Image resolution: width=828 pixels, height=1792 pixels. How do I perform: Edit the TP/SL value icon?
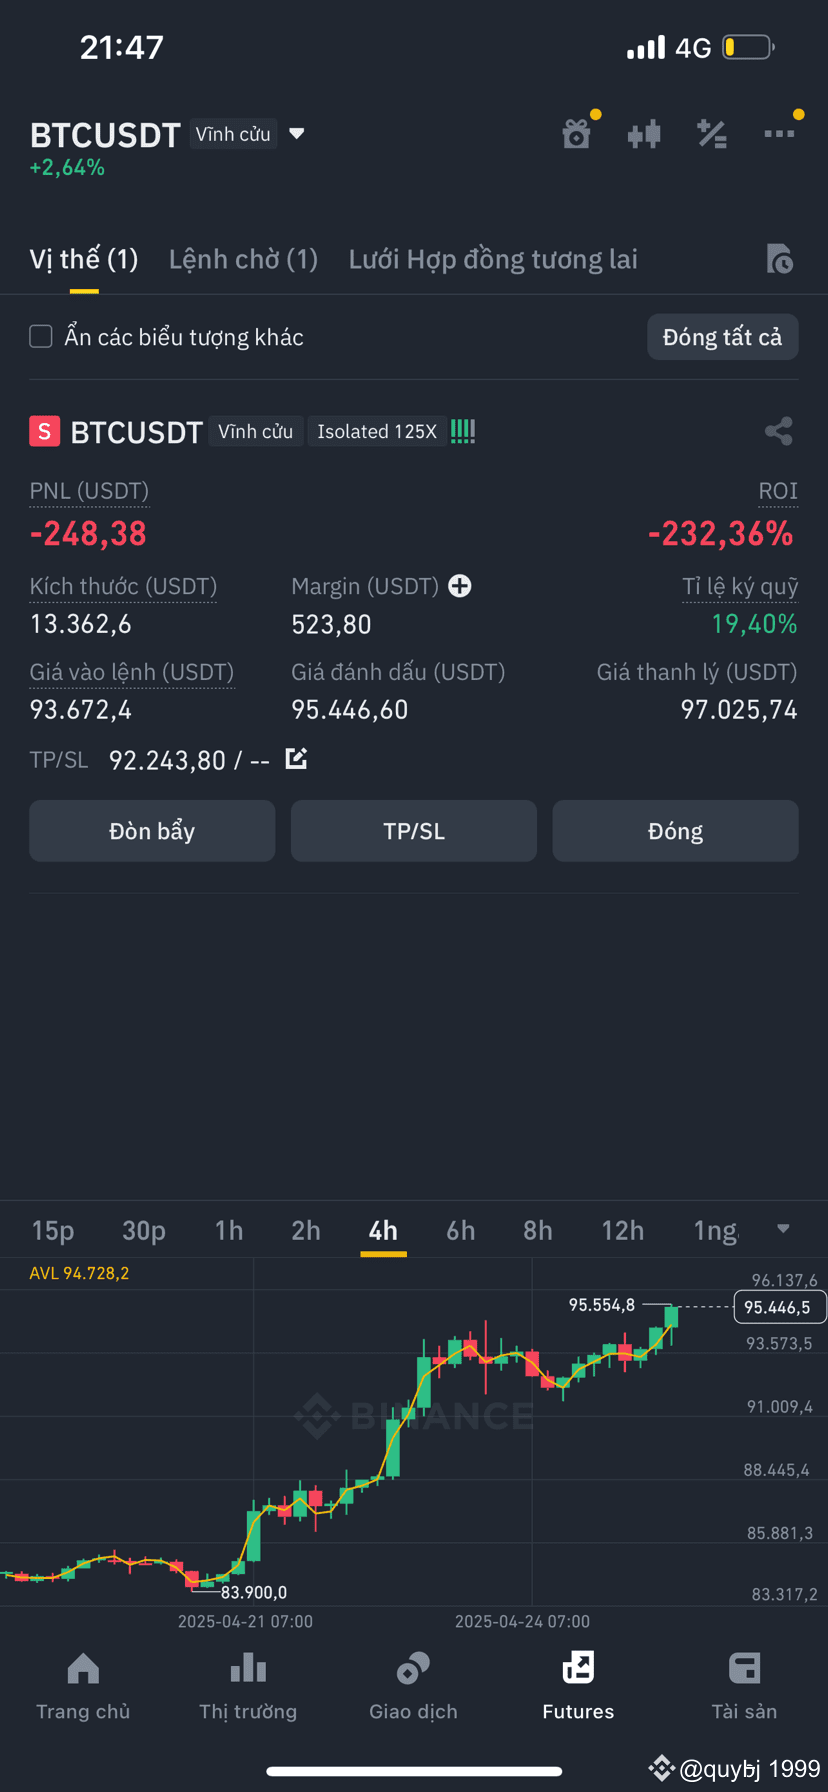[296, 759]
